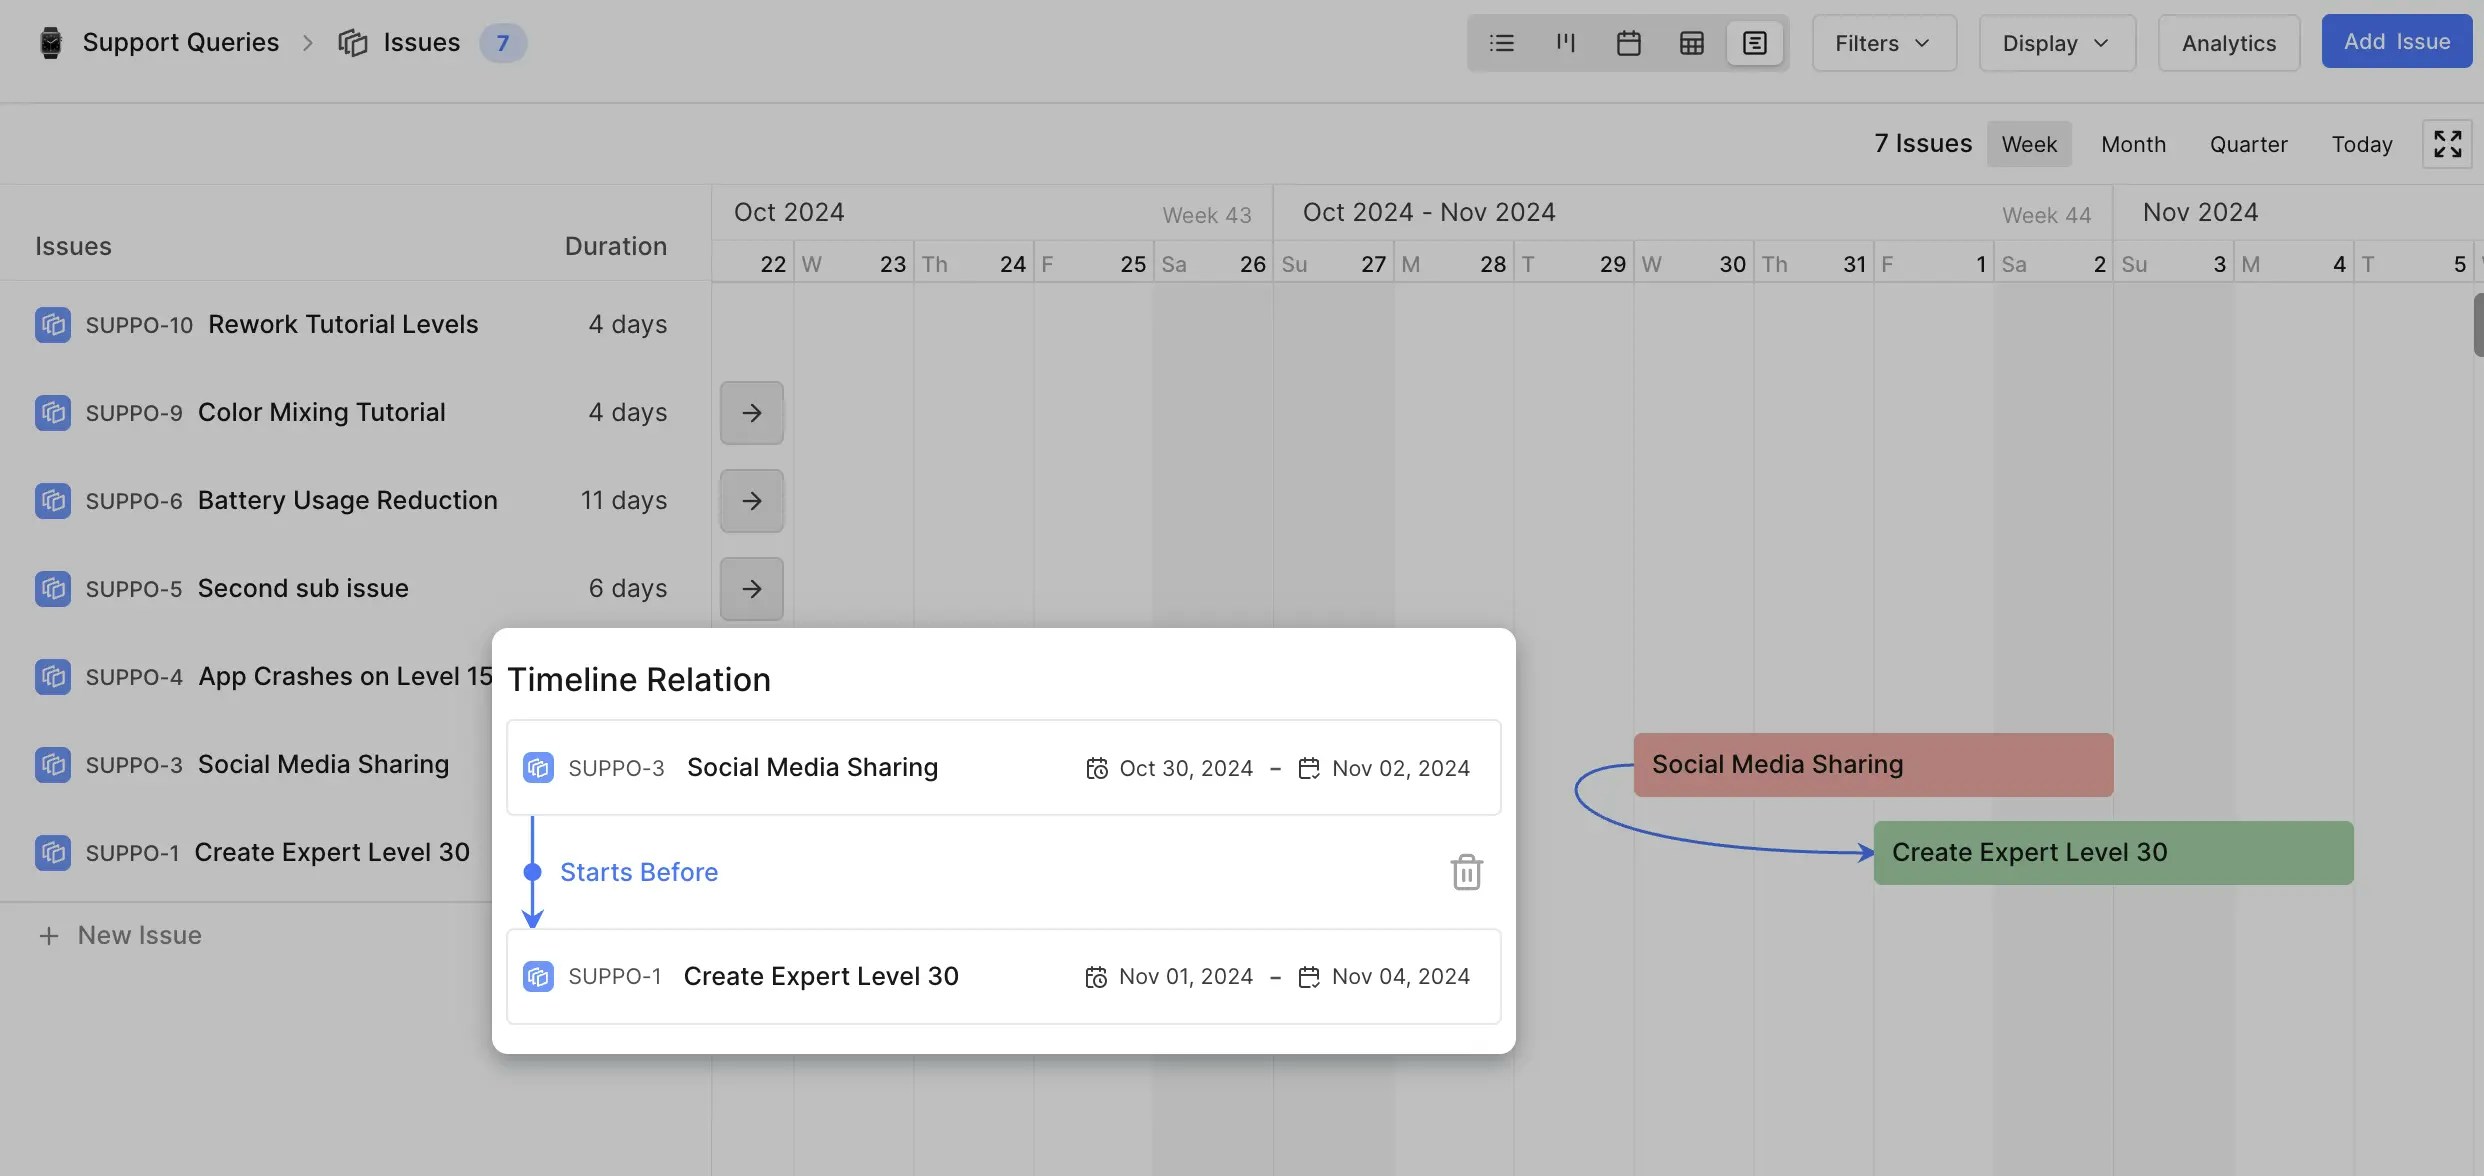Select the Month timescale
The image size is (2484, 1176).
(2133, 144)
